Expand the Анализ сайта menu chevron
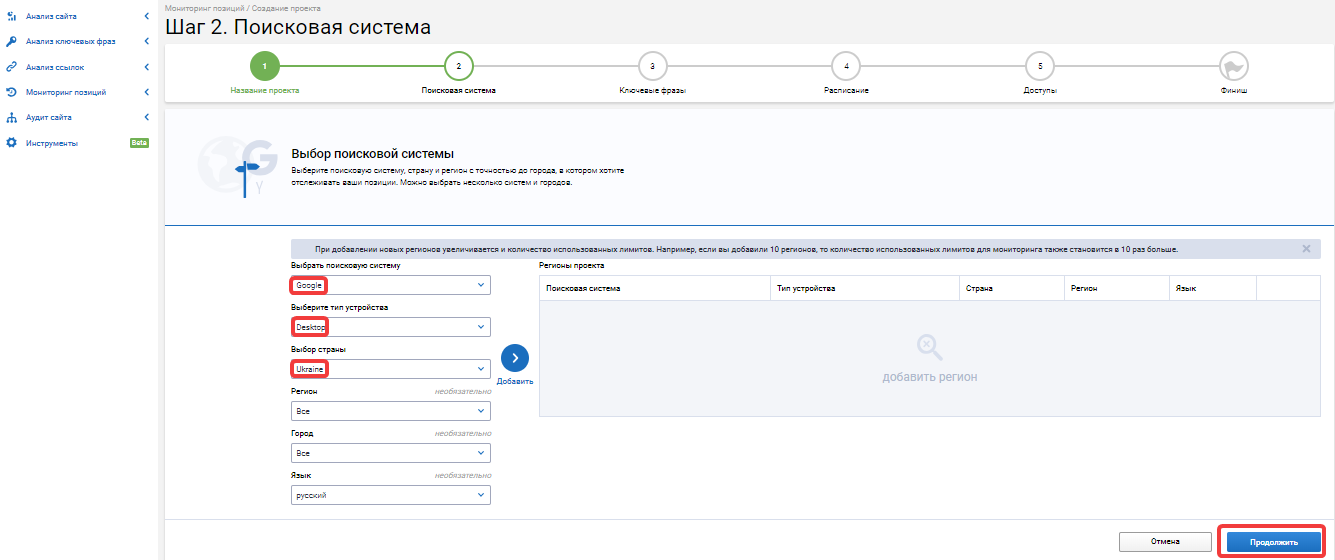Viewport: 1335px width, 560px height. coord(146,17)
